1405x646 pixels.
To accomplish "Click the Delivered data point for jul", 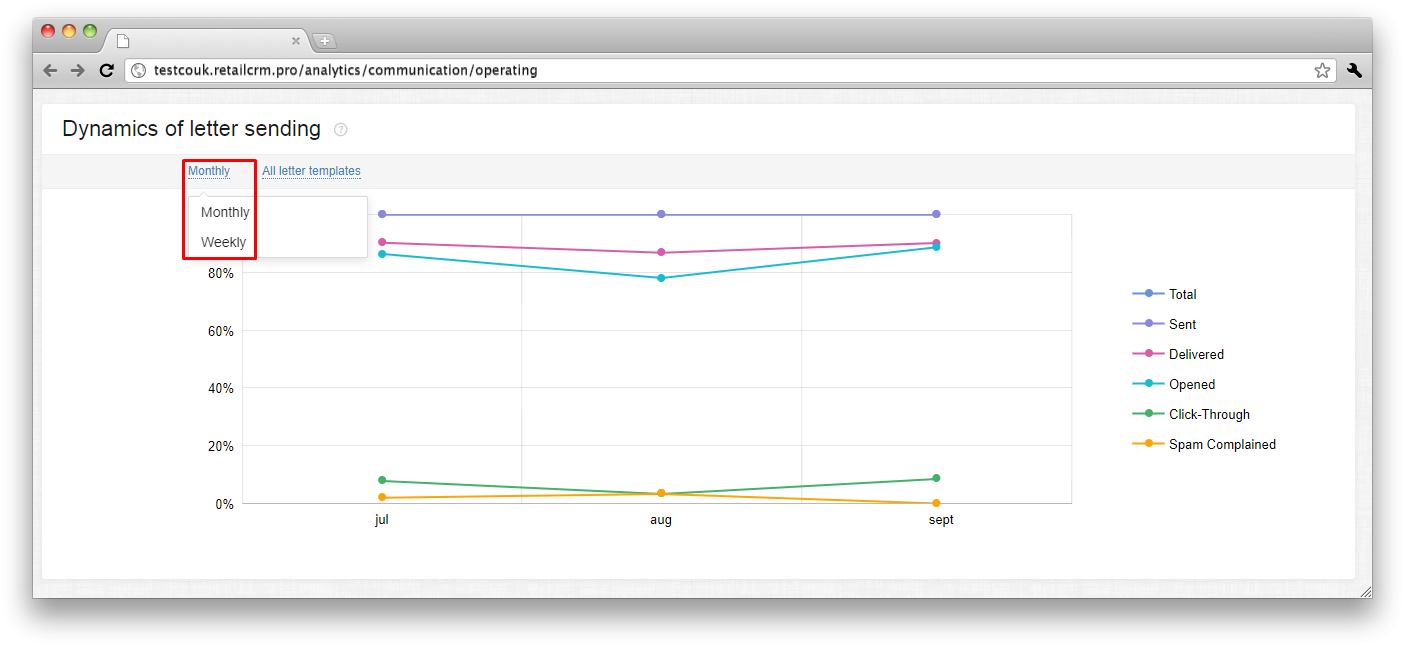I will (382, 242).
